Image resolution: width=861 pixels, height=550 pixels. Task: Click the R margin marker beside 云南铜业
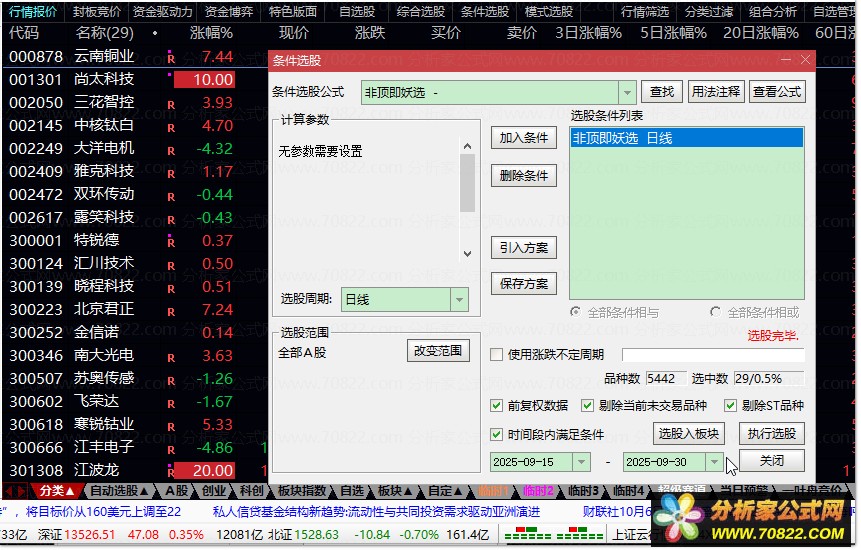point(171,59)
